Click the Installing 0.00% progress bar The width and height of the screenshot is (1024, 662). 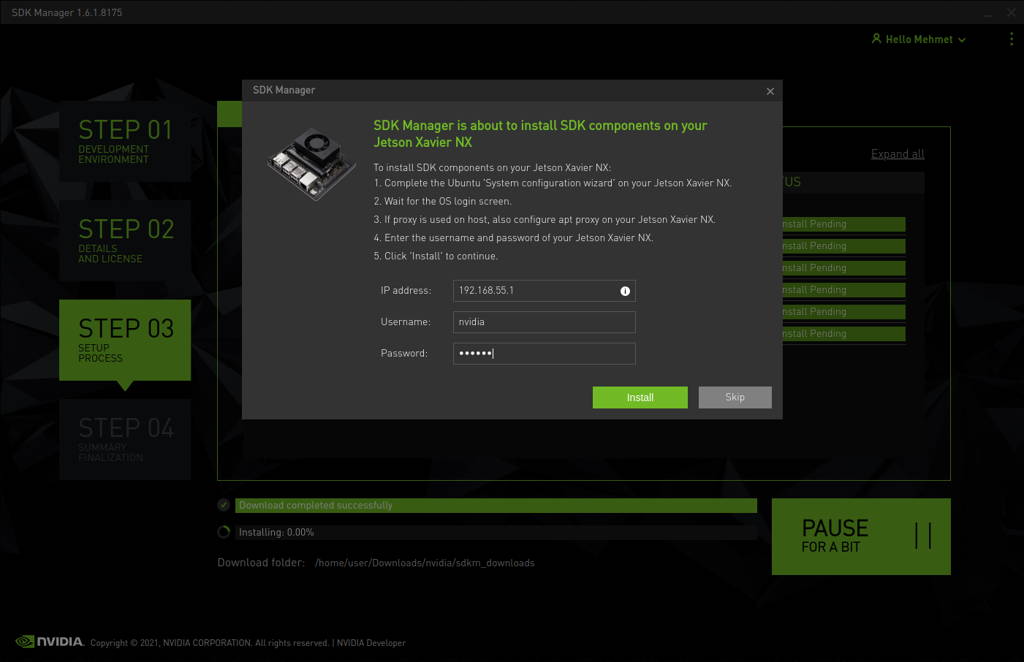point(496,532)
